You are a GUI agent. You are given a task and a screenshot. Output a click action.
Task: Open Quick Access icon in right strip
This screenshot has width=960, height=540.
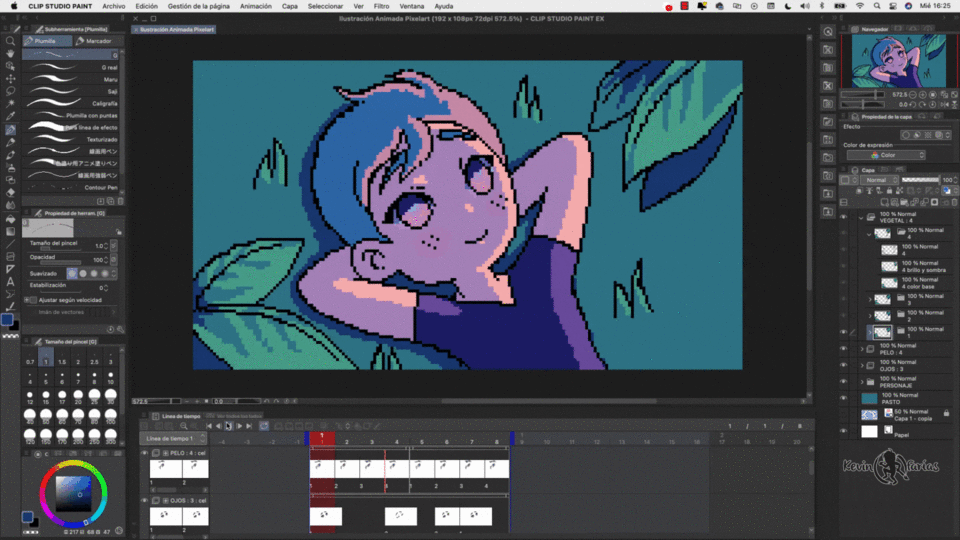click(x=828, y=32)
